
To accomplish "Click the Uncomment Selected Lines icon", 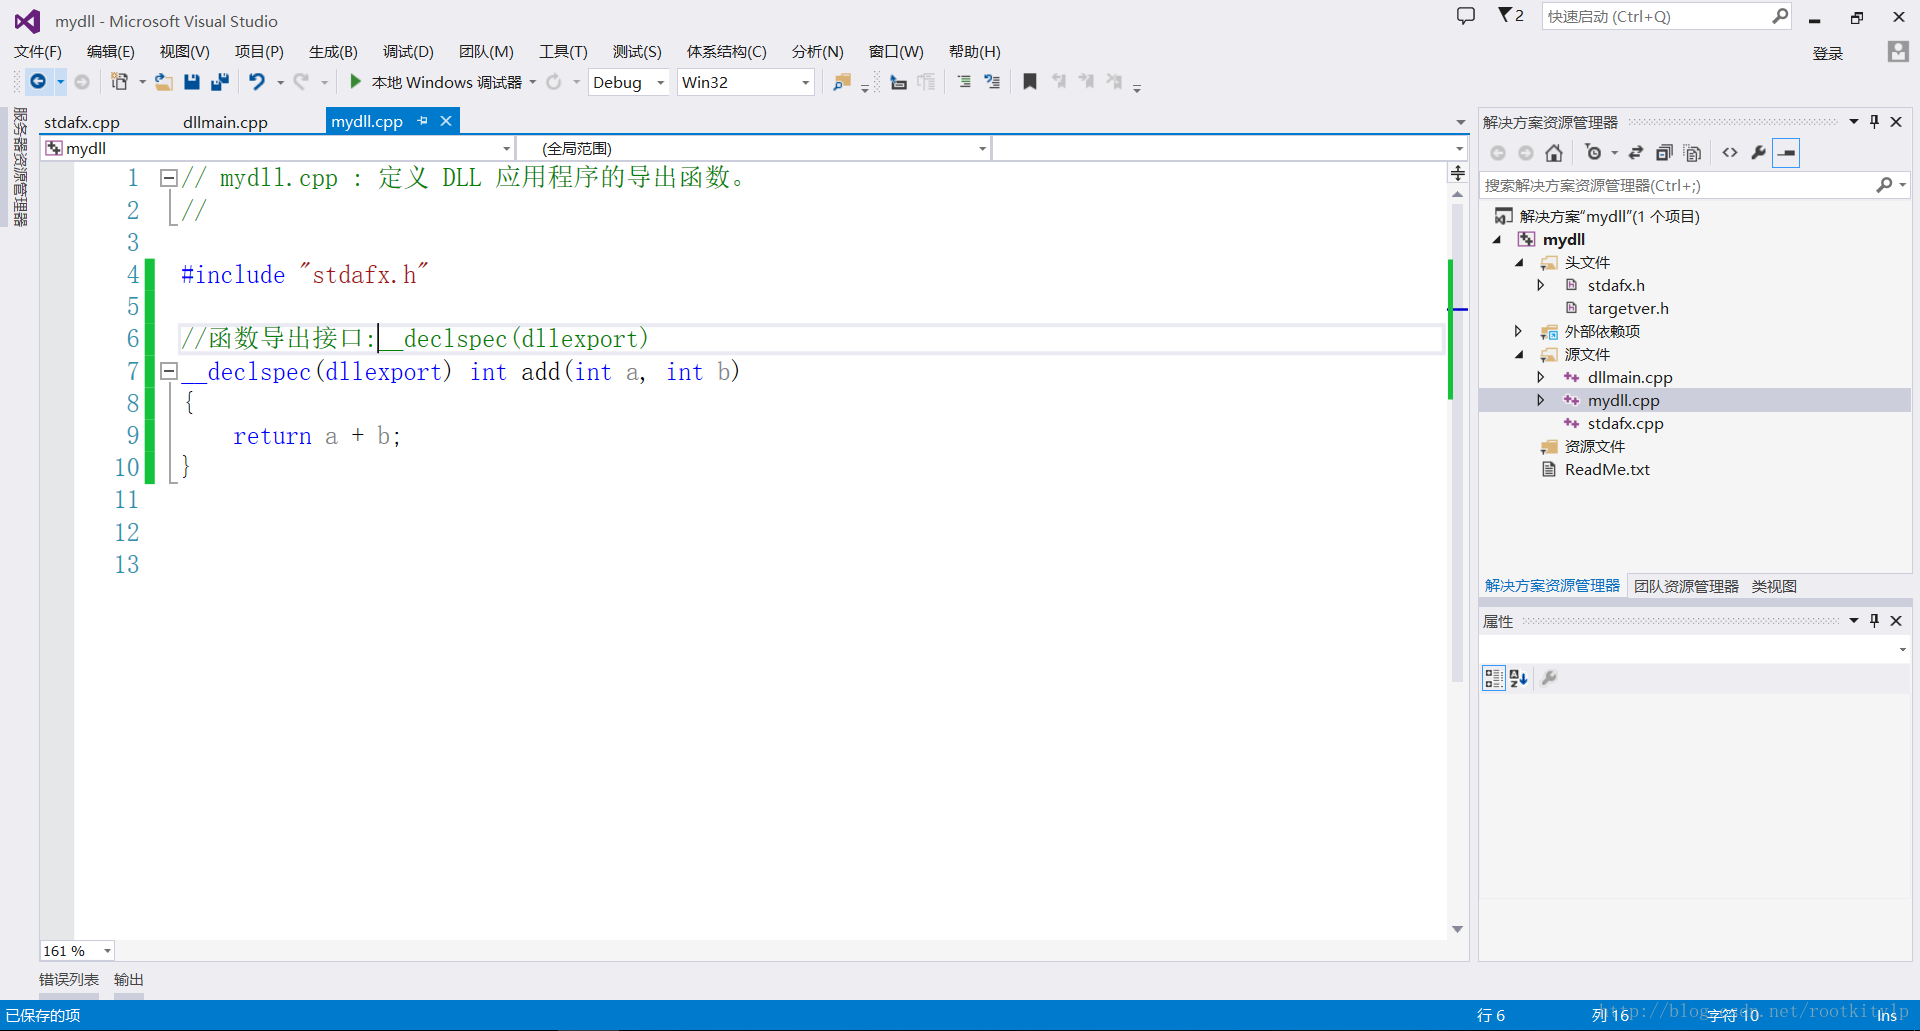I will 992,82.
